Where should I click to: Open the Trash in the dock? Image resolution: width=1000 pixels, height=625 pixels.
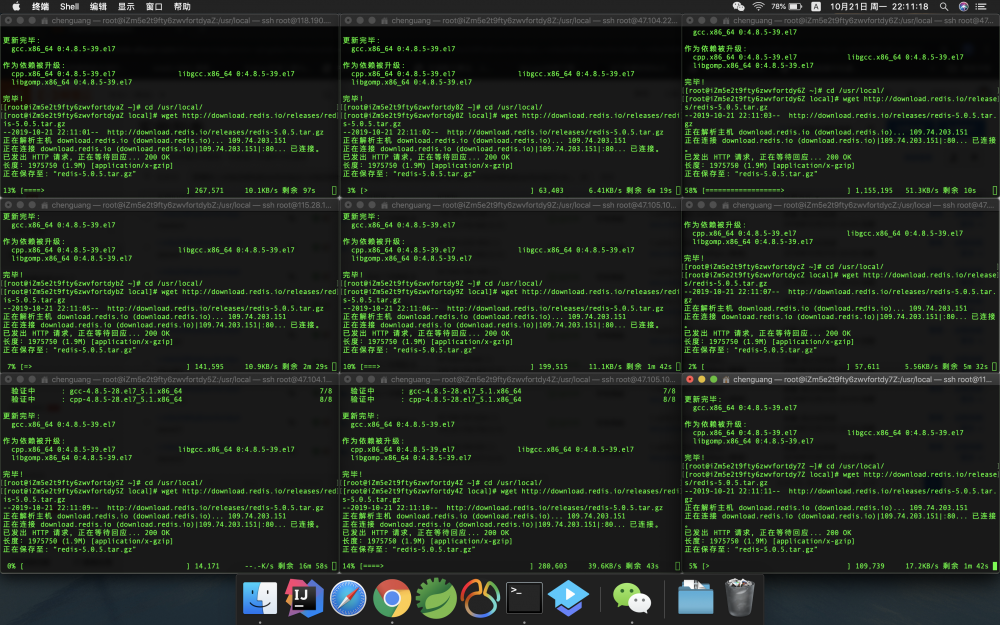point(740,597)
